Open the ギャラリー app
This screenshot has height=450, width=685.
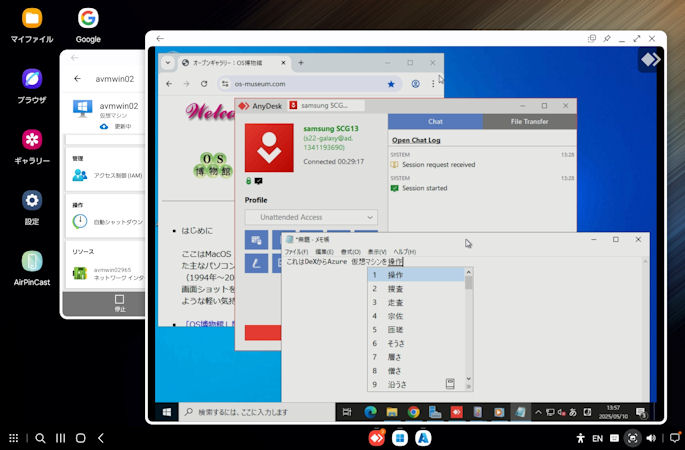click(x=32, y=147)
